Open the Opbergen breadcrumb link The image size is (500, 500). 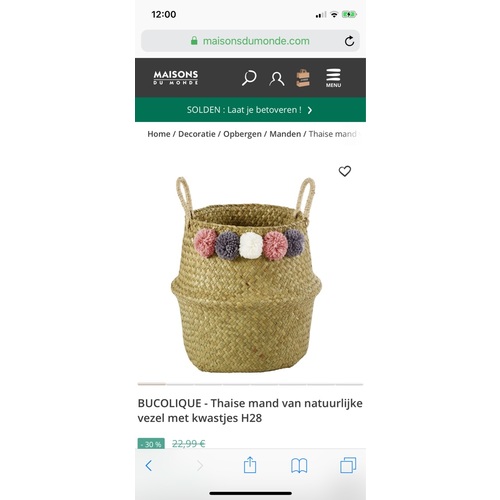tap(242, 134)
